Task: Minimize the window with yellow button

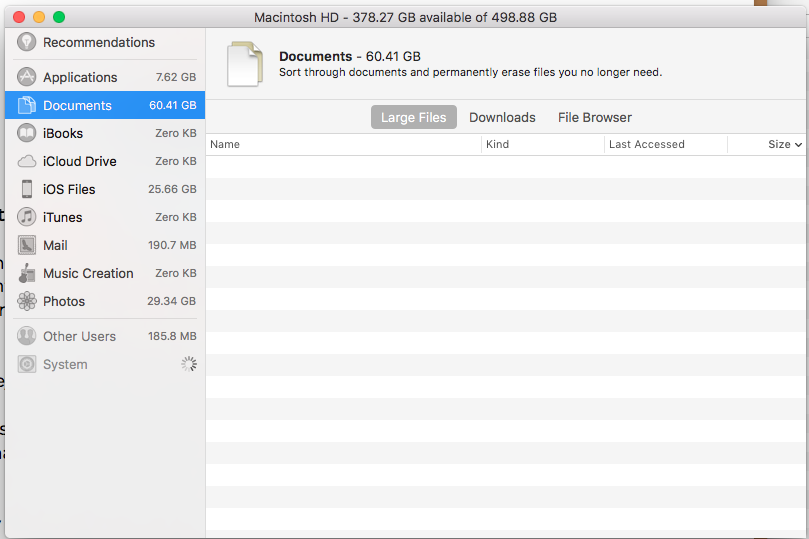Action: 39,18
